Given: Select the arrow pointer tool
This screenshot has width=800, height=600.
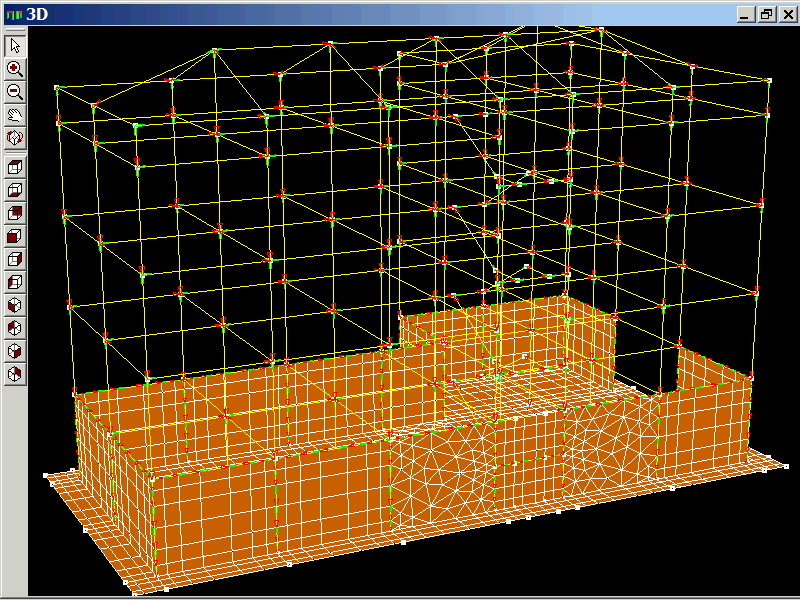Looking at the screenshot, I should click(15, 46).
